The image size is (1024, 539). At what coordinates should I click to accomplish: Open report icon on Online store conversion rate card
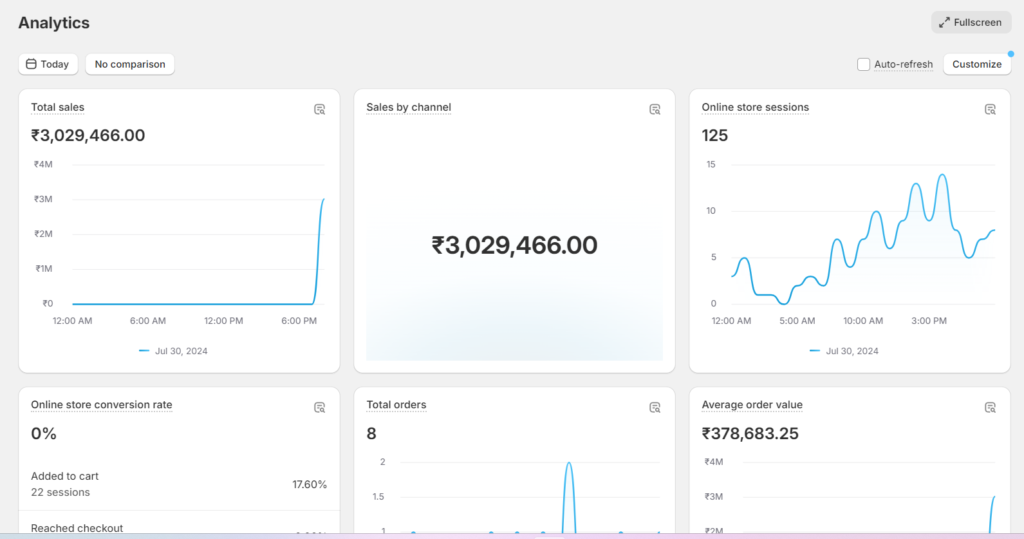pyautogui.click(x=319, y=407)
